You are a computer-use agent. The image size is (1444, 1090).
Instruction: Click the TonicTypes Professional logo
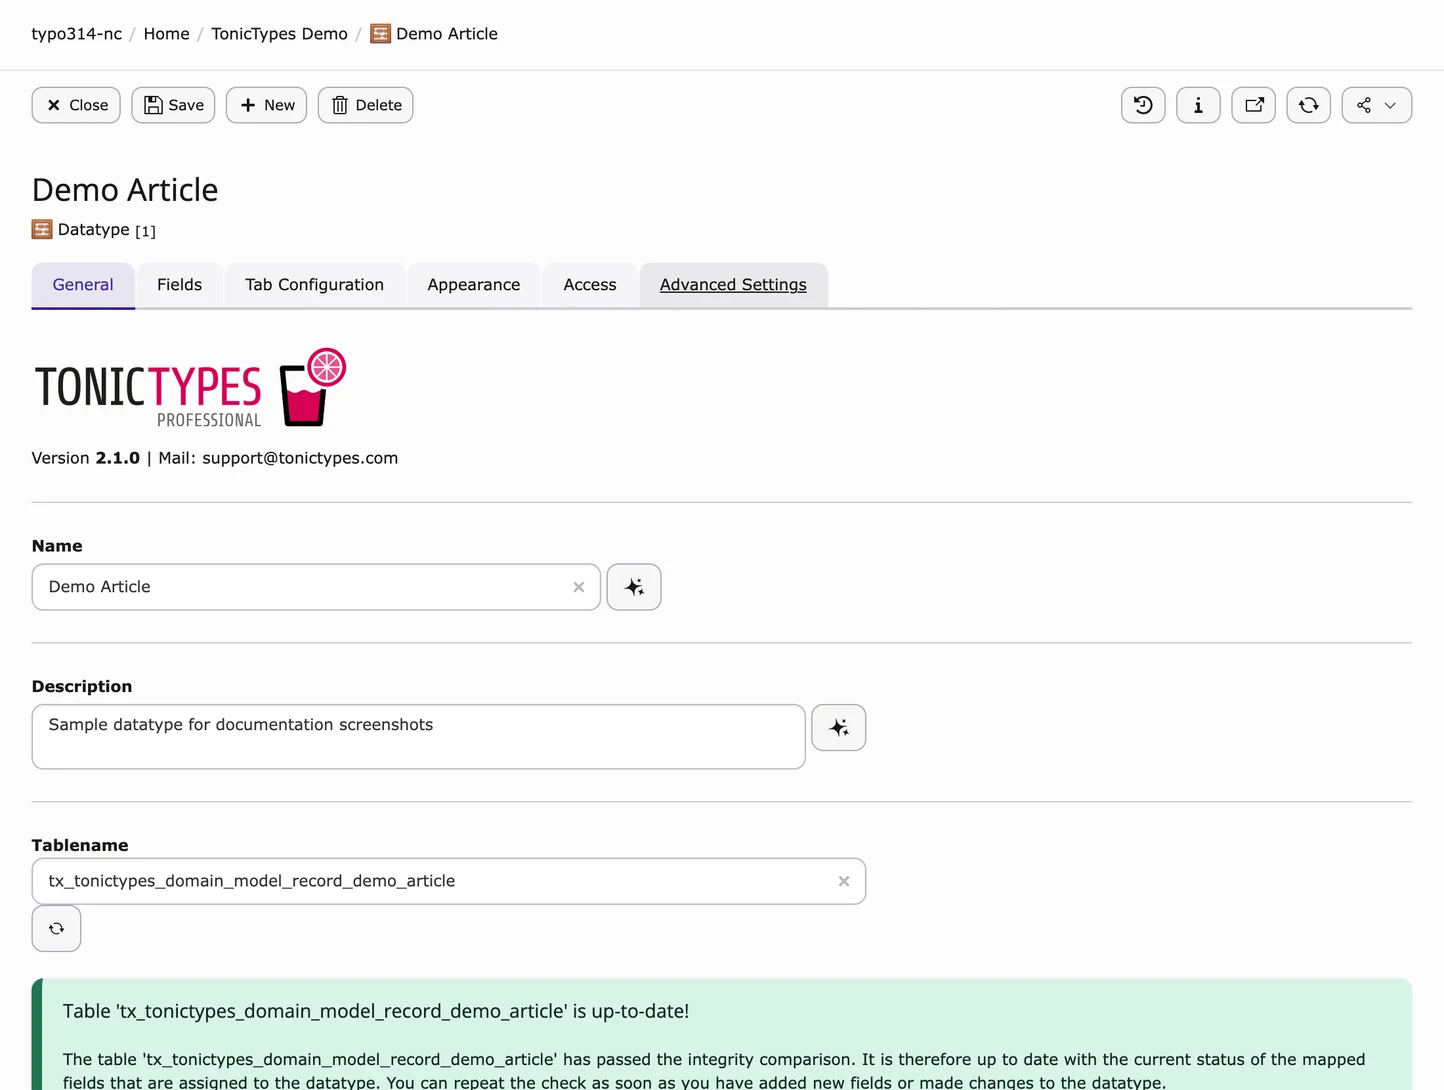(x=190, y=388)
